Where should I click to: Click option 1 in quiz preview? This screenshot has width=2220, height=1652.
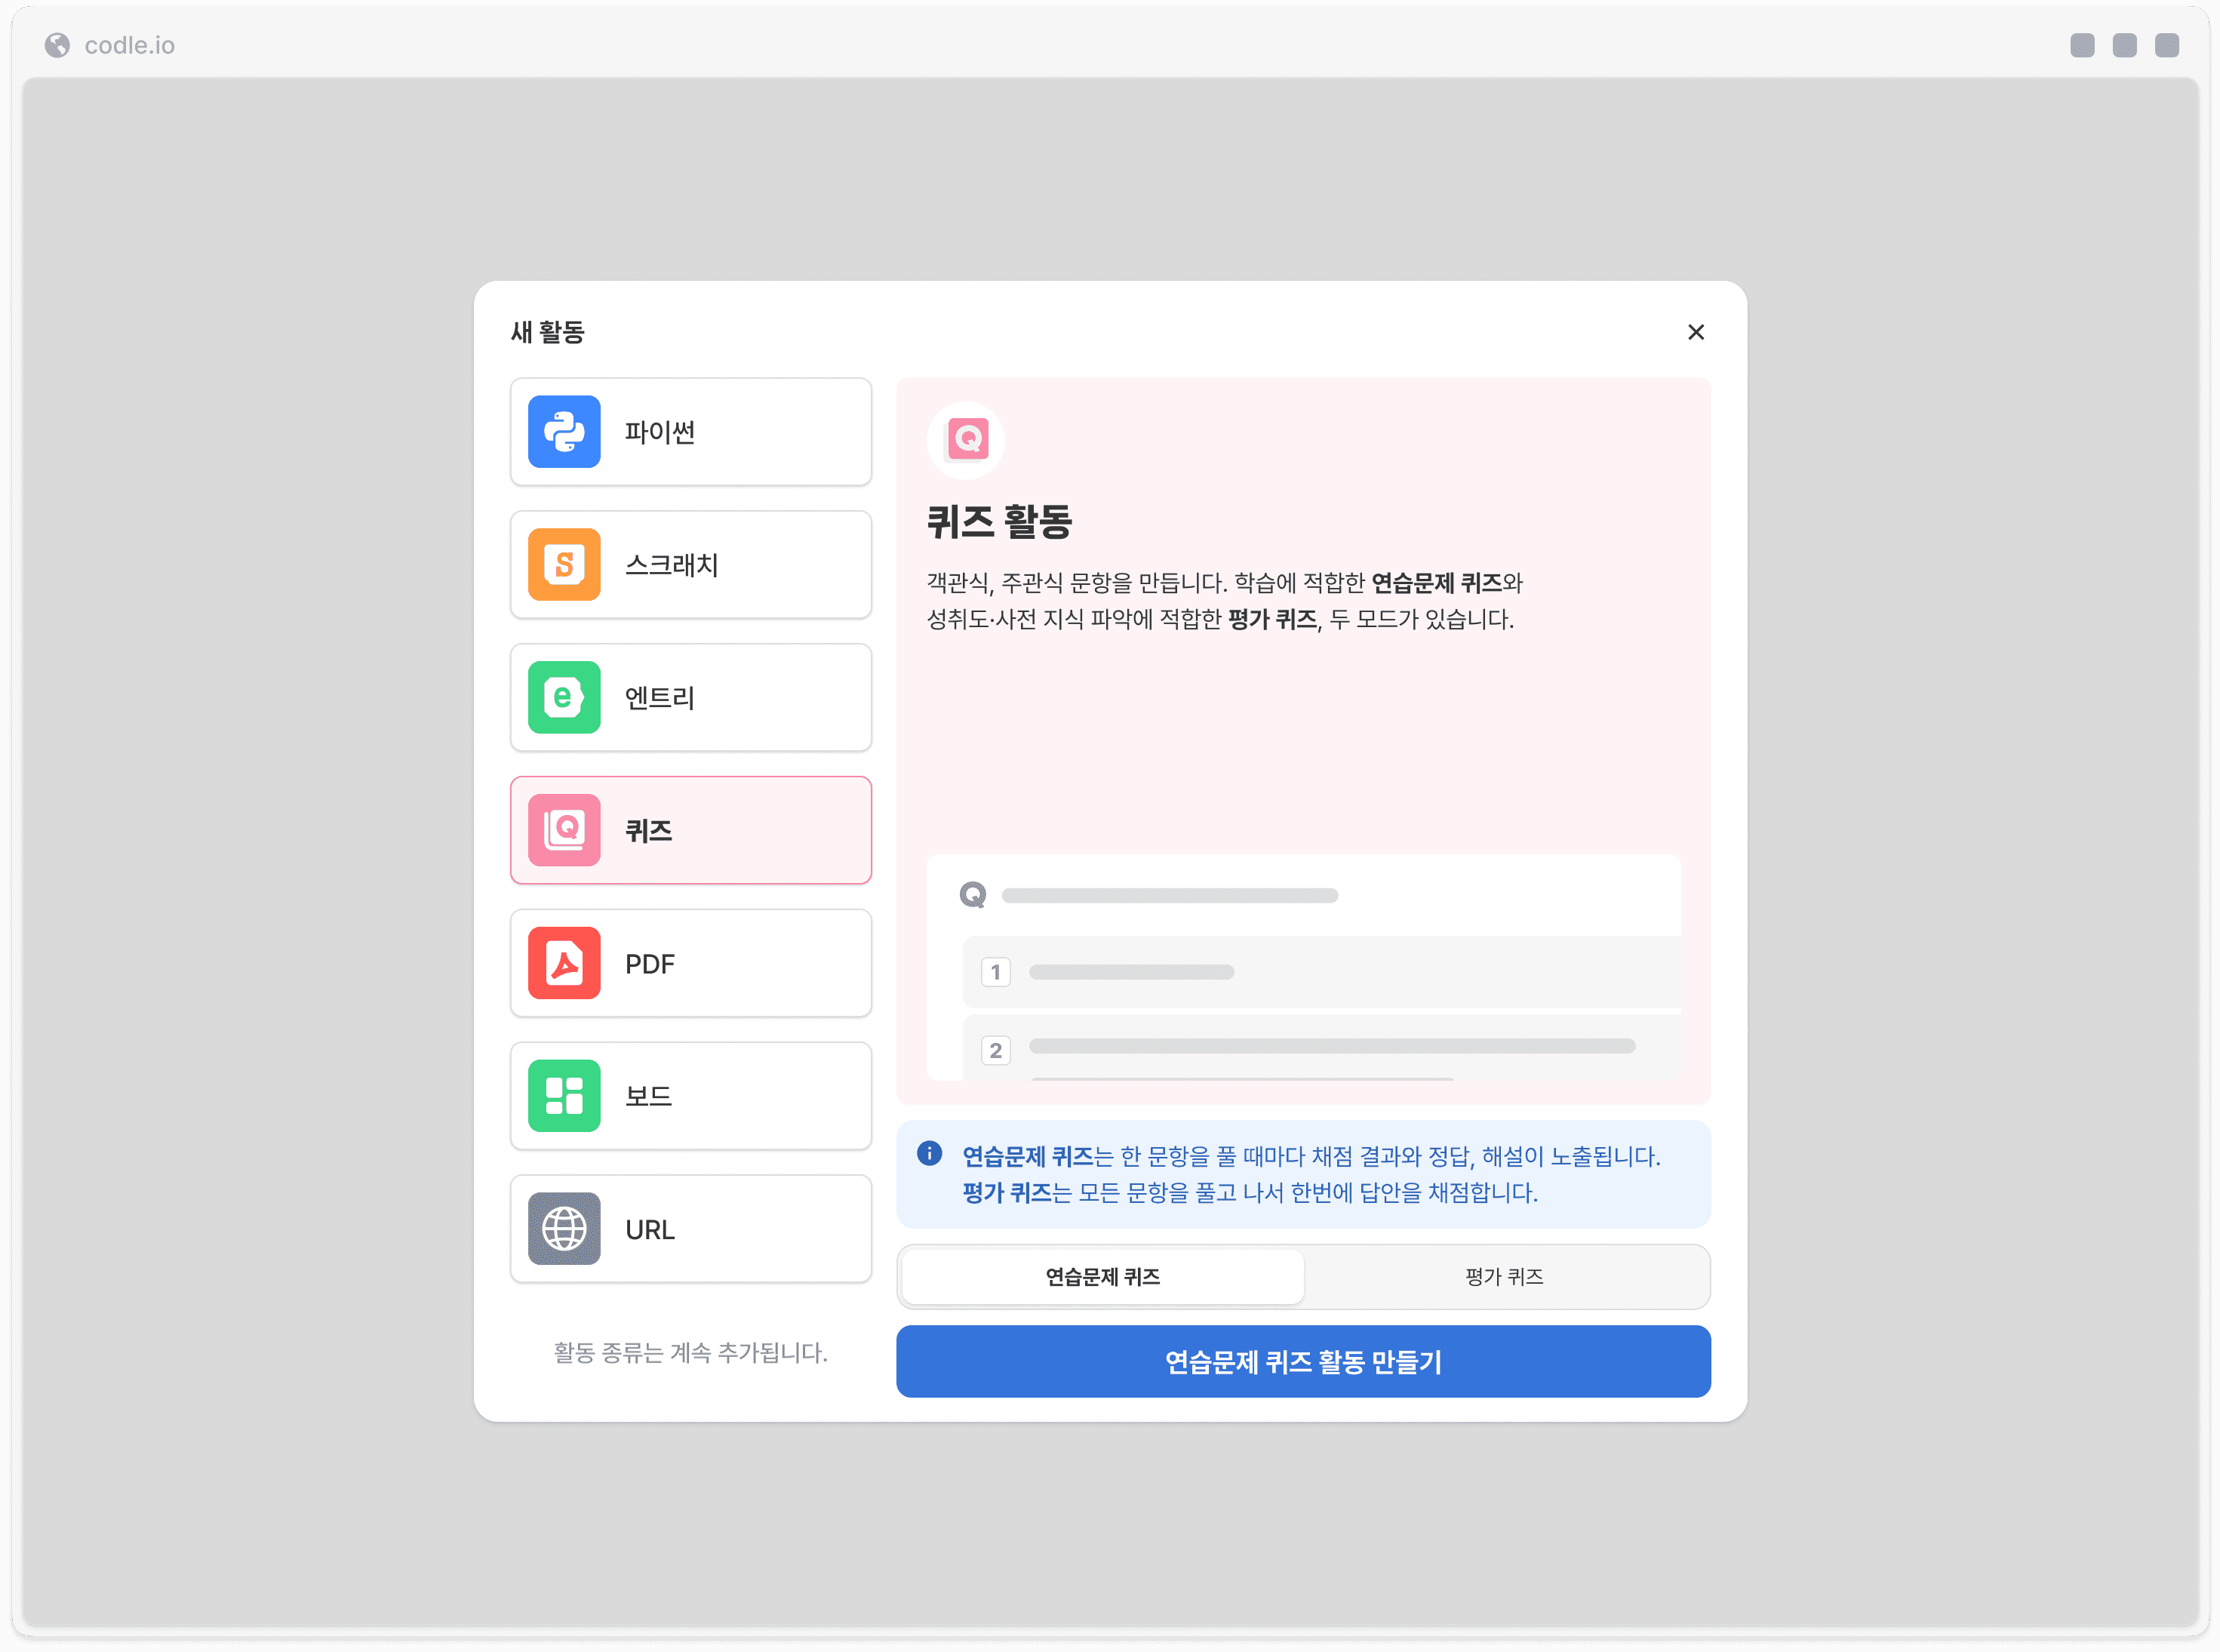1322,972
